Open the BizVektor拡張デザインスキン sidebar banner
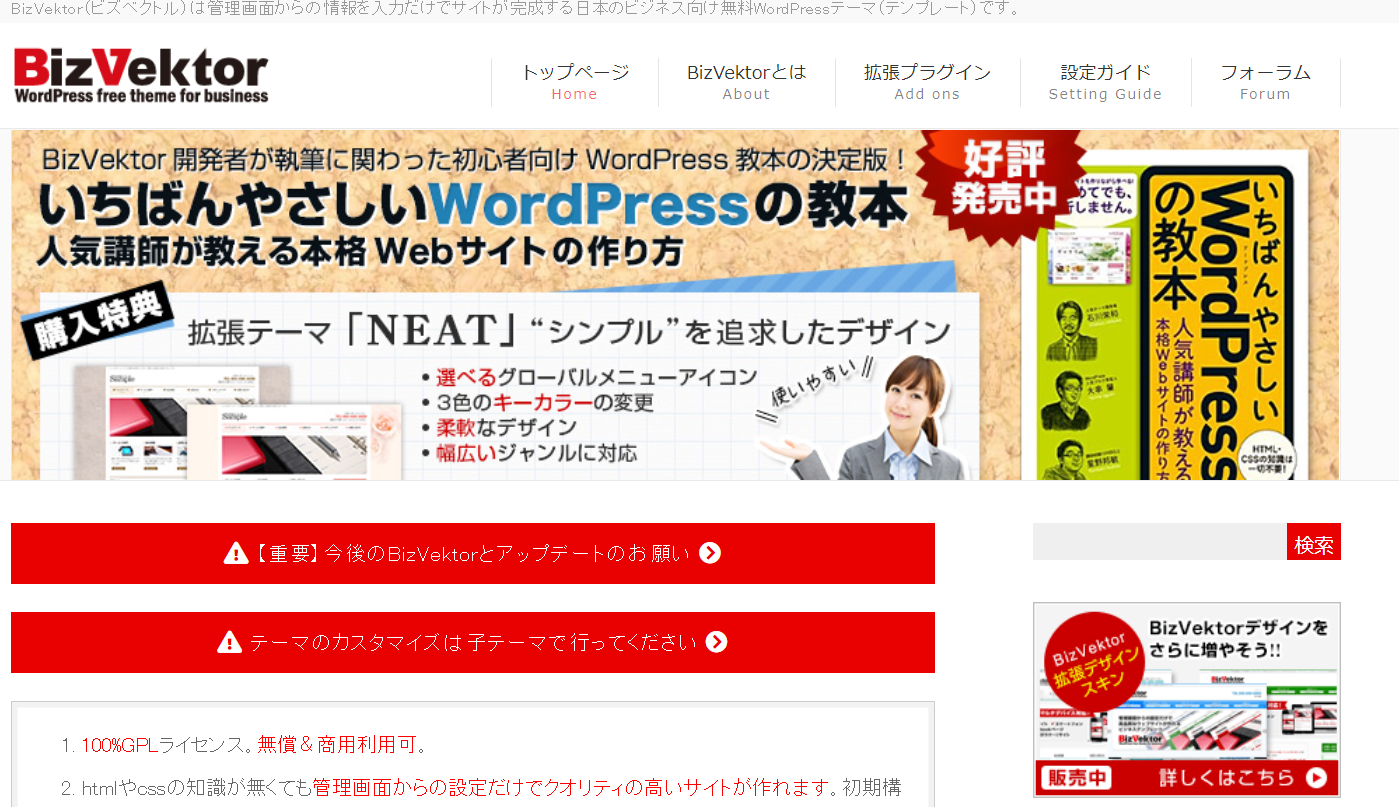Image resolution: width=1399 pixels, height=807 pixels. [1187, 700]
